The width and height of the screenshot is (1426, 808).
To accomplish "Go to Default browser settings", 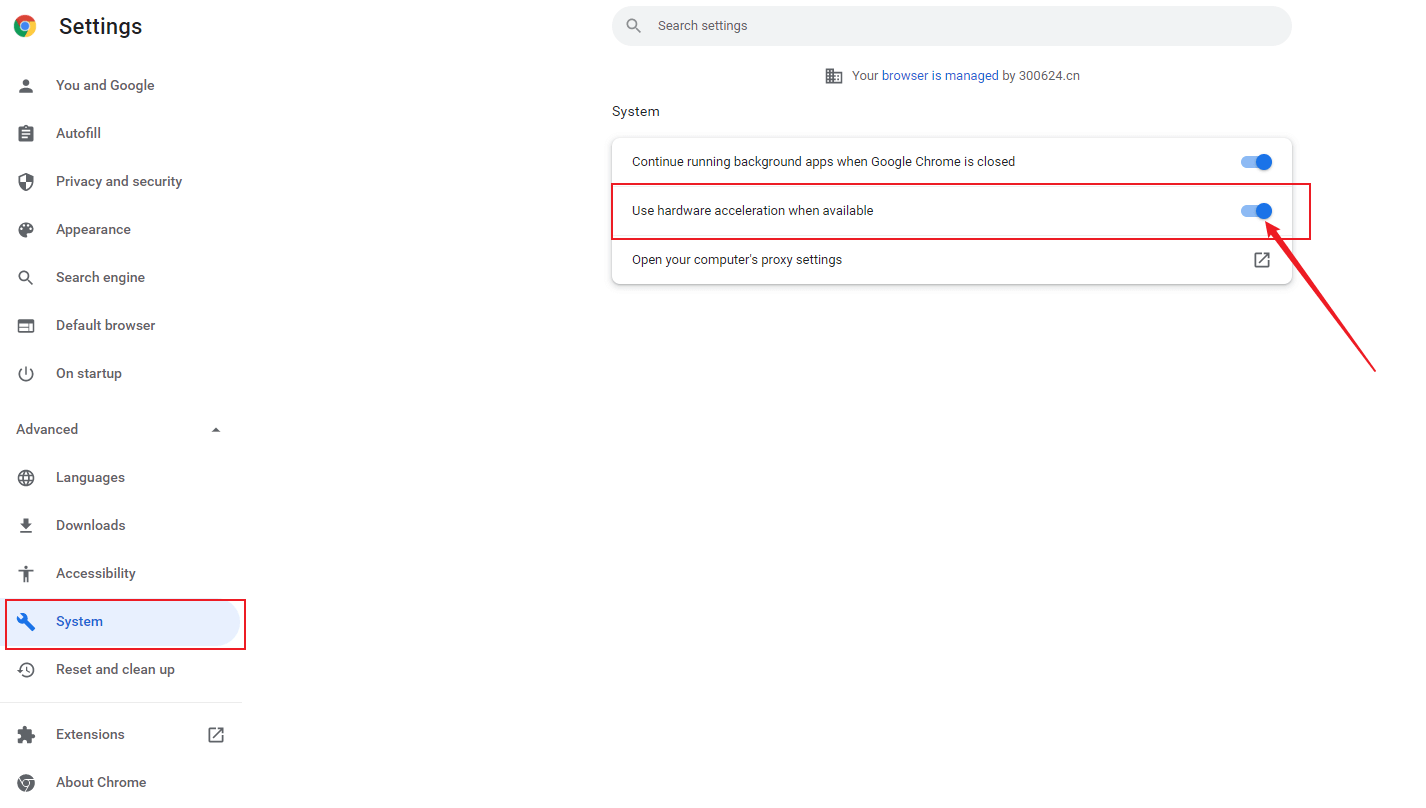I will [105, 326].
